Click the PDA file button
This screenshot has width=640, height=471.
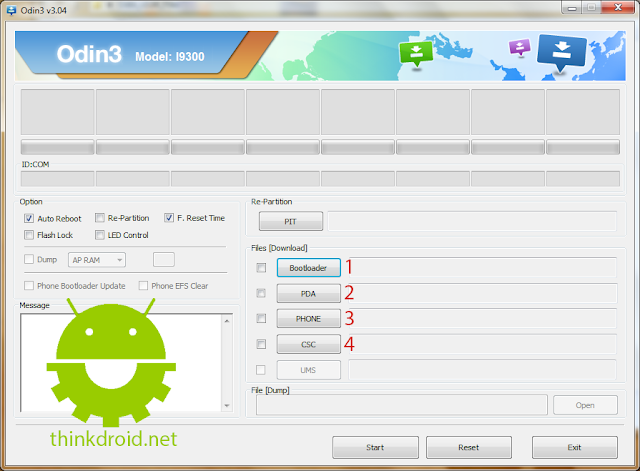coord(309,293)
